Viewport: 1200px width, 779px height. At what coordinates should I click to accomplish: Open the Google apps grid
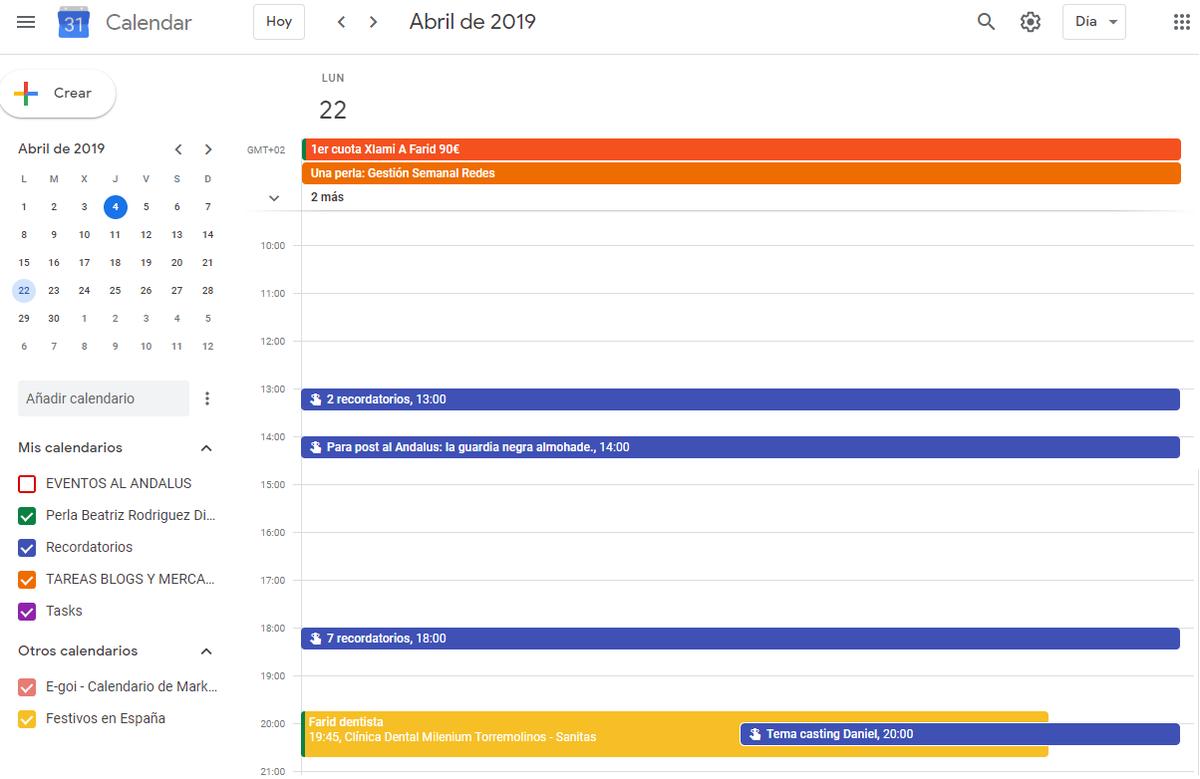pos(1181,22)
